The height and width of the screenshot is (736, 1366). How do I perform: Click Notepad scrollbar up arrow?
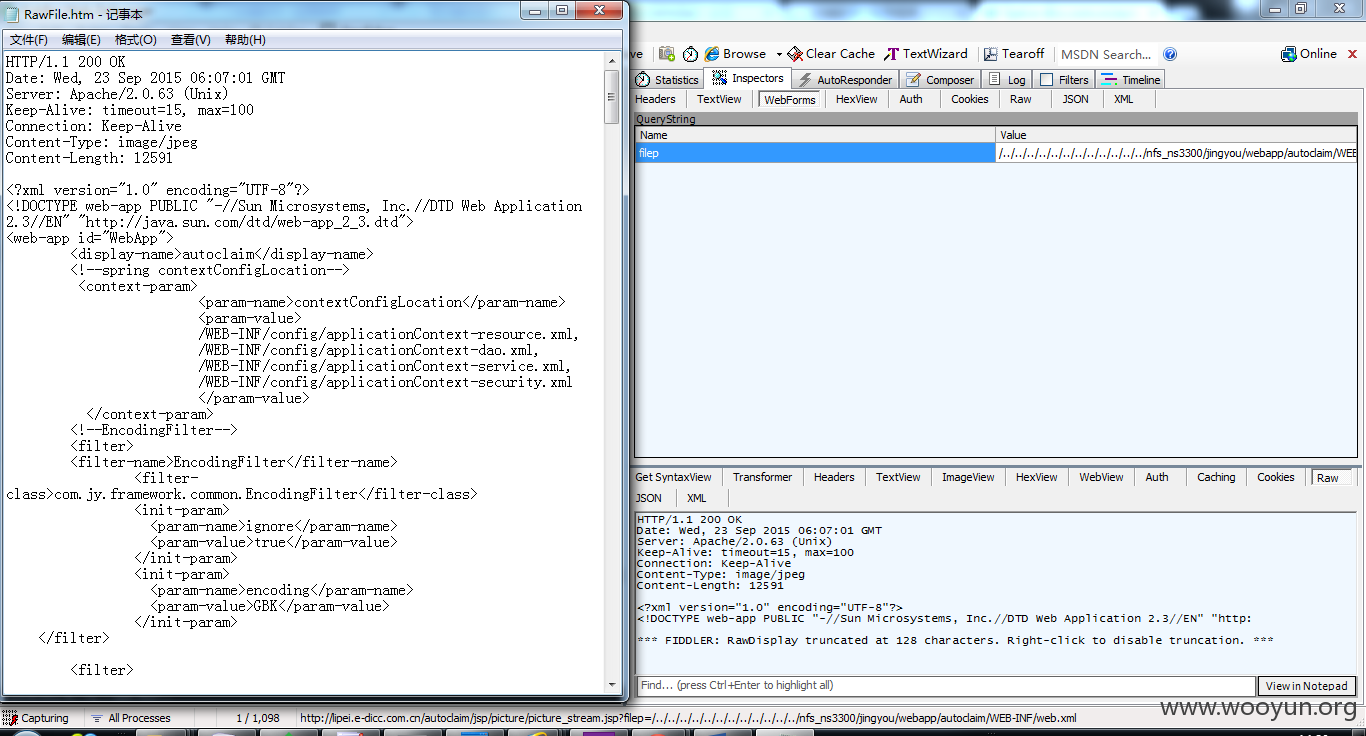point(612,61)
